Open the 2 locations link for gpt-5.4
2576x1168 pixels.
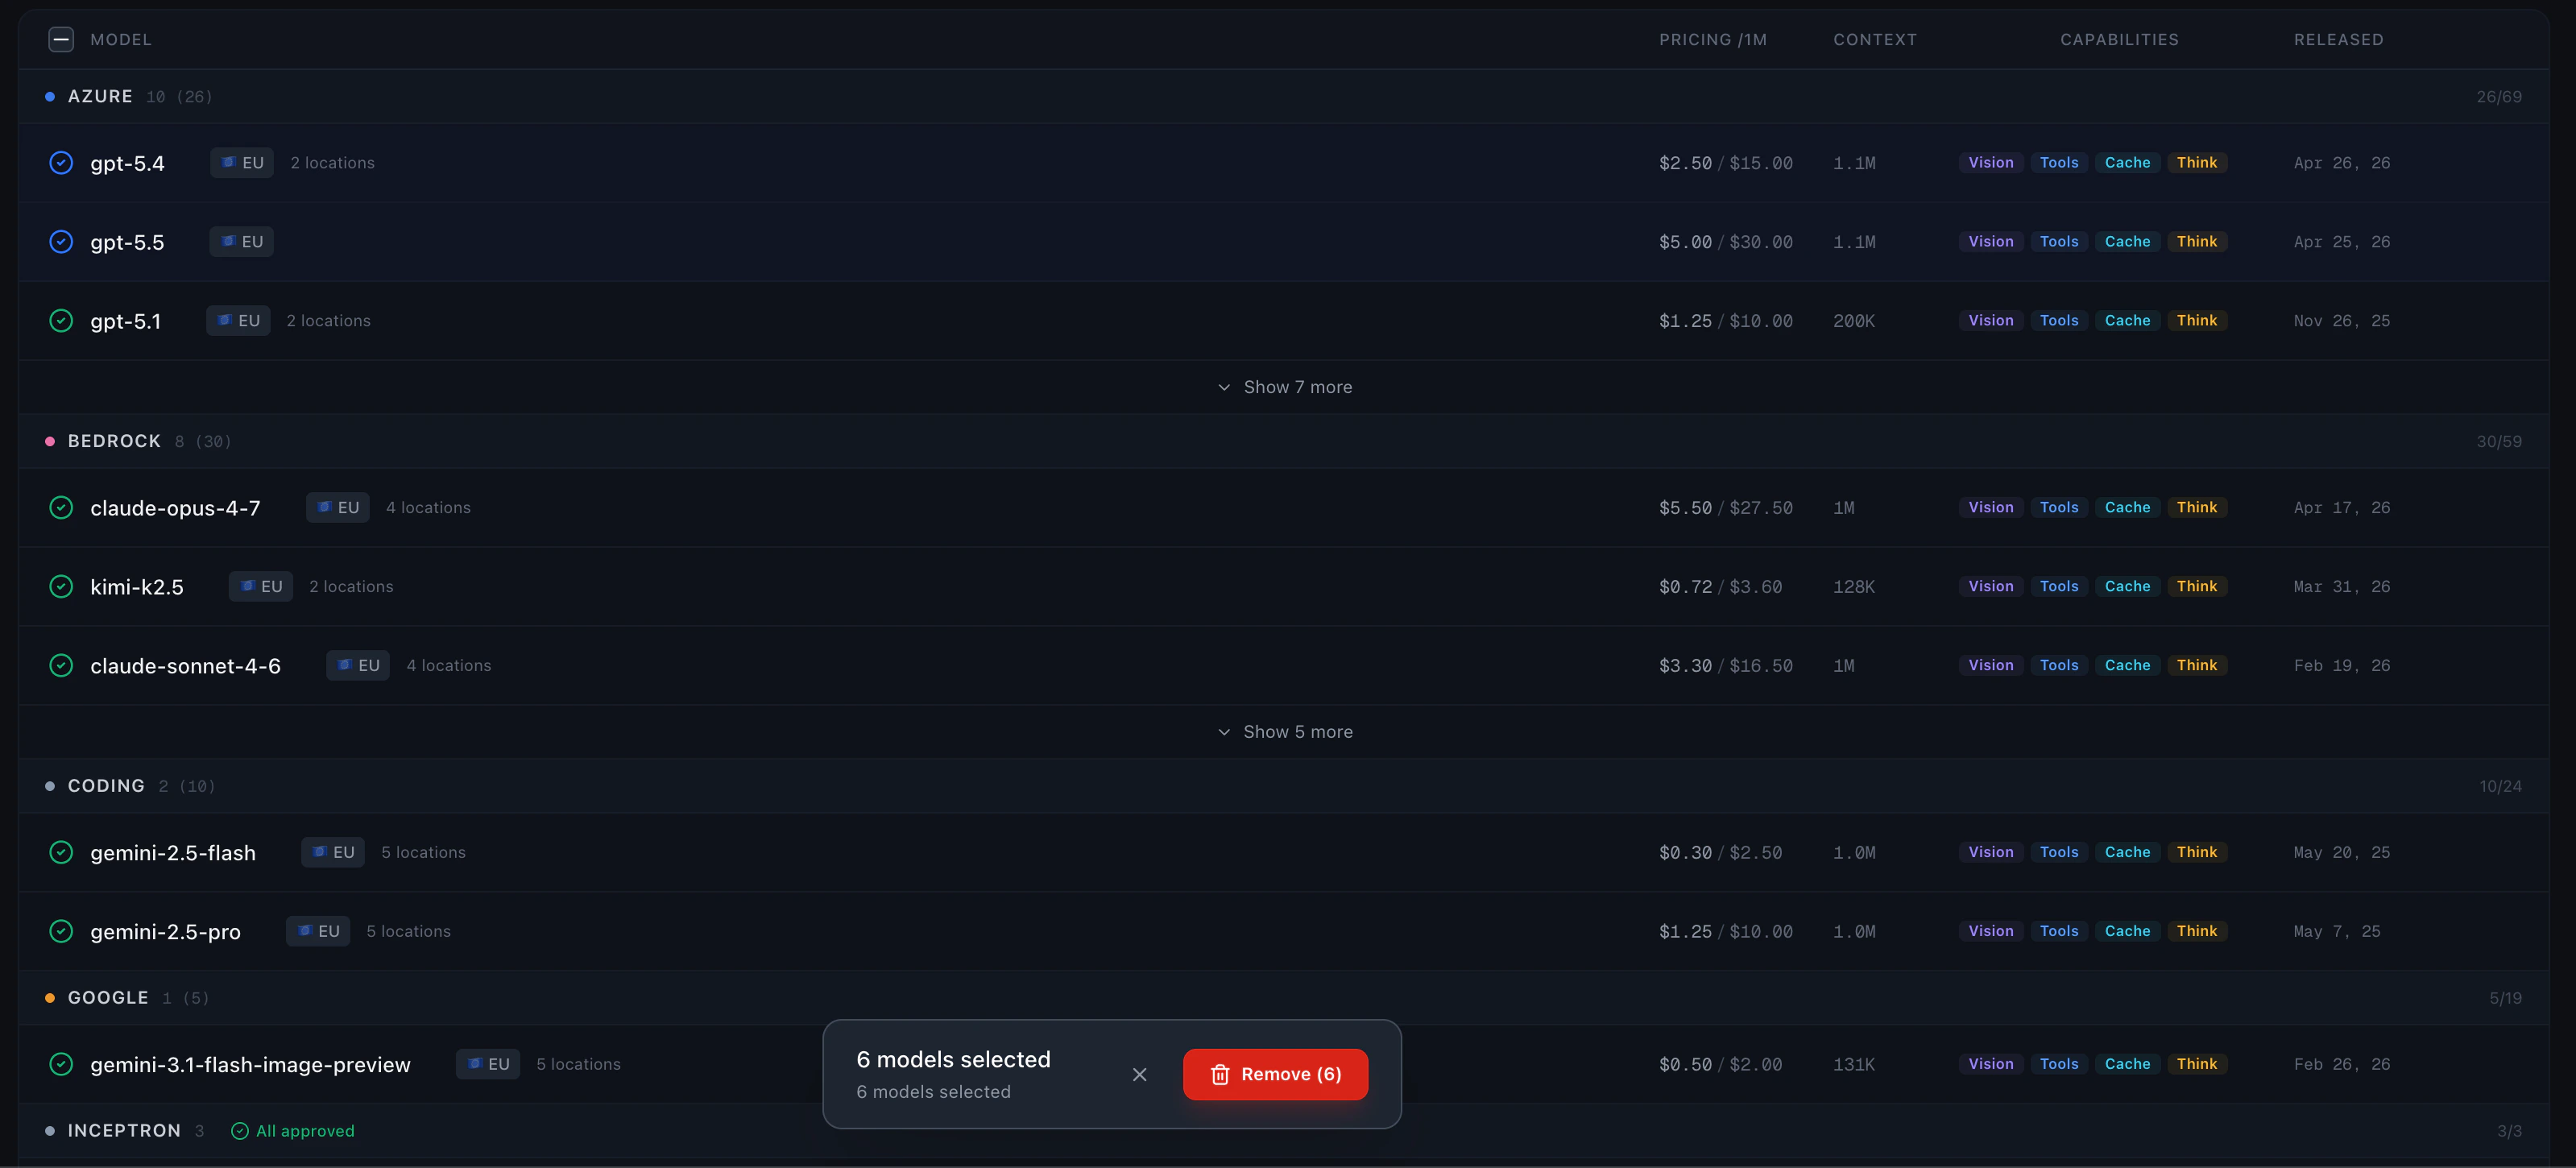pyautogui.click(x=332, y=163)
